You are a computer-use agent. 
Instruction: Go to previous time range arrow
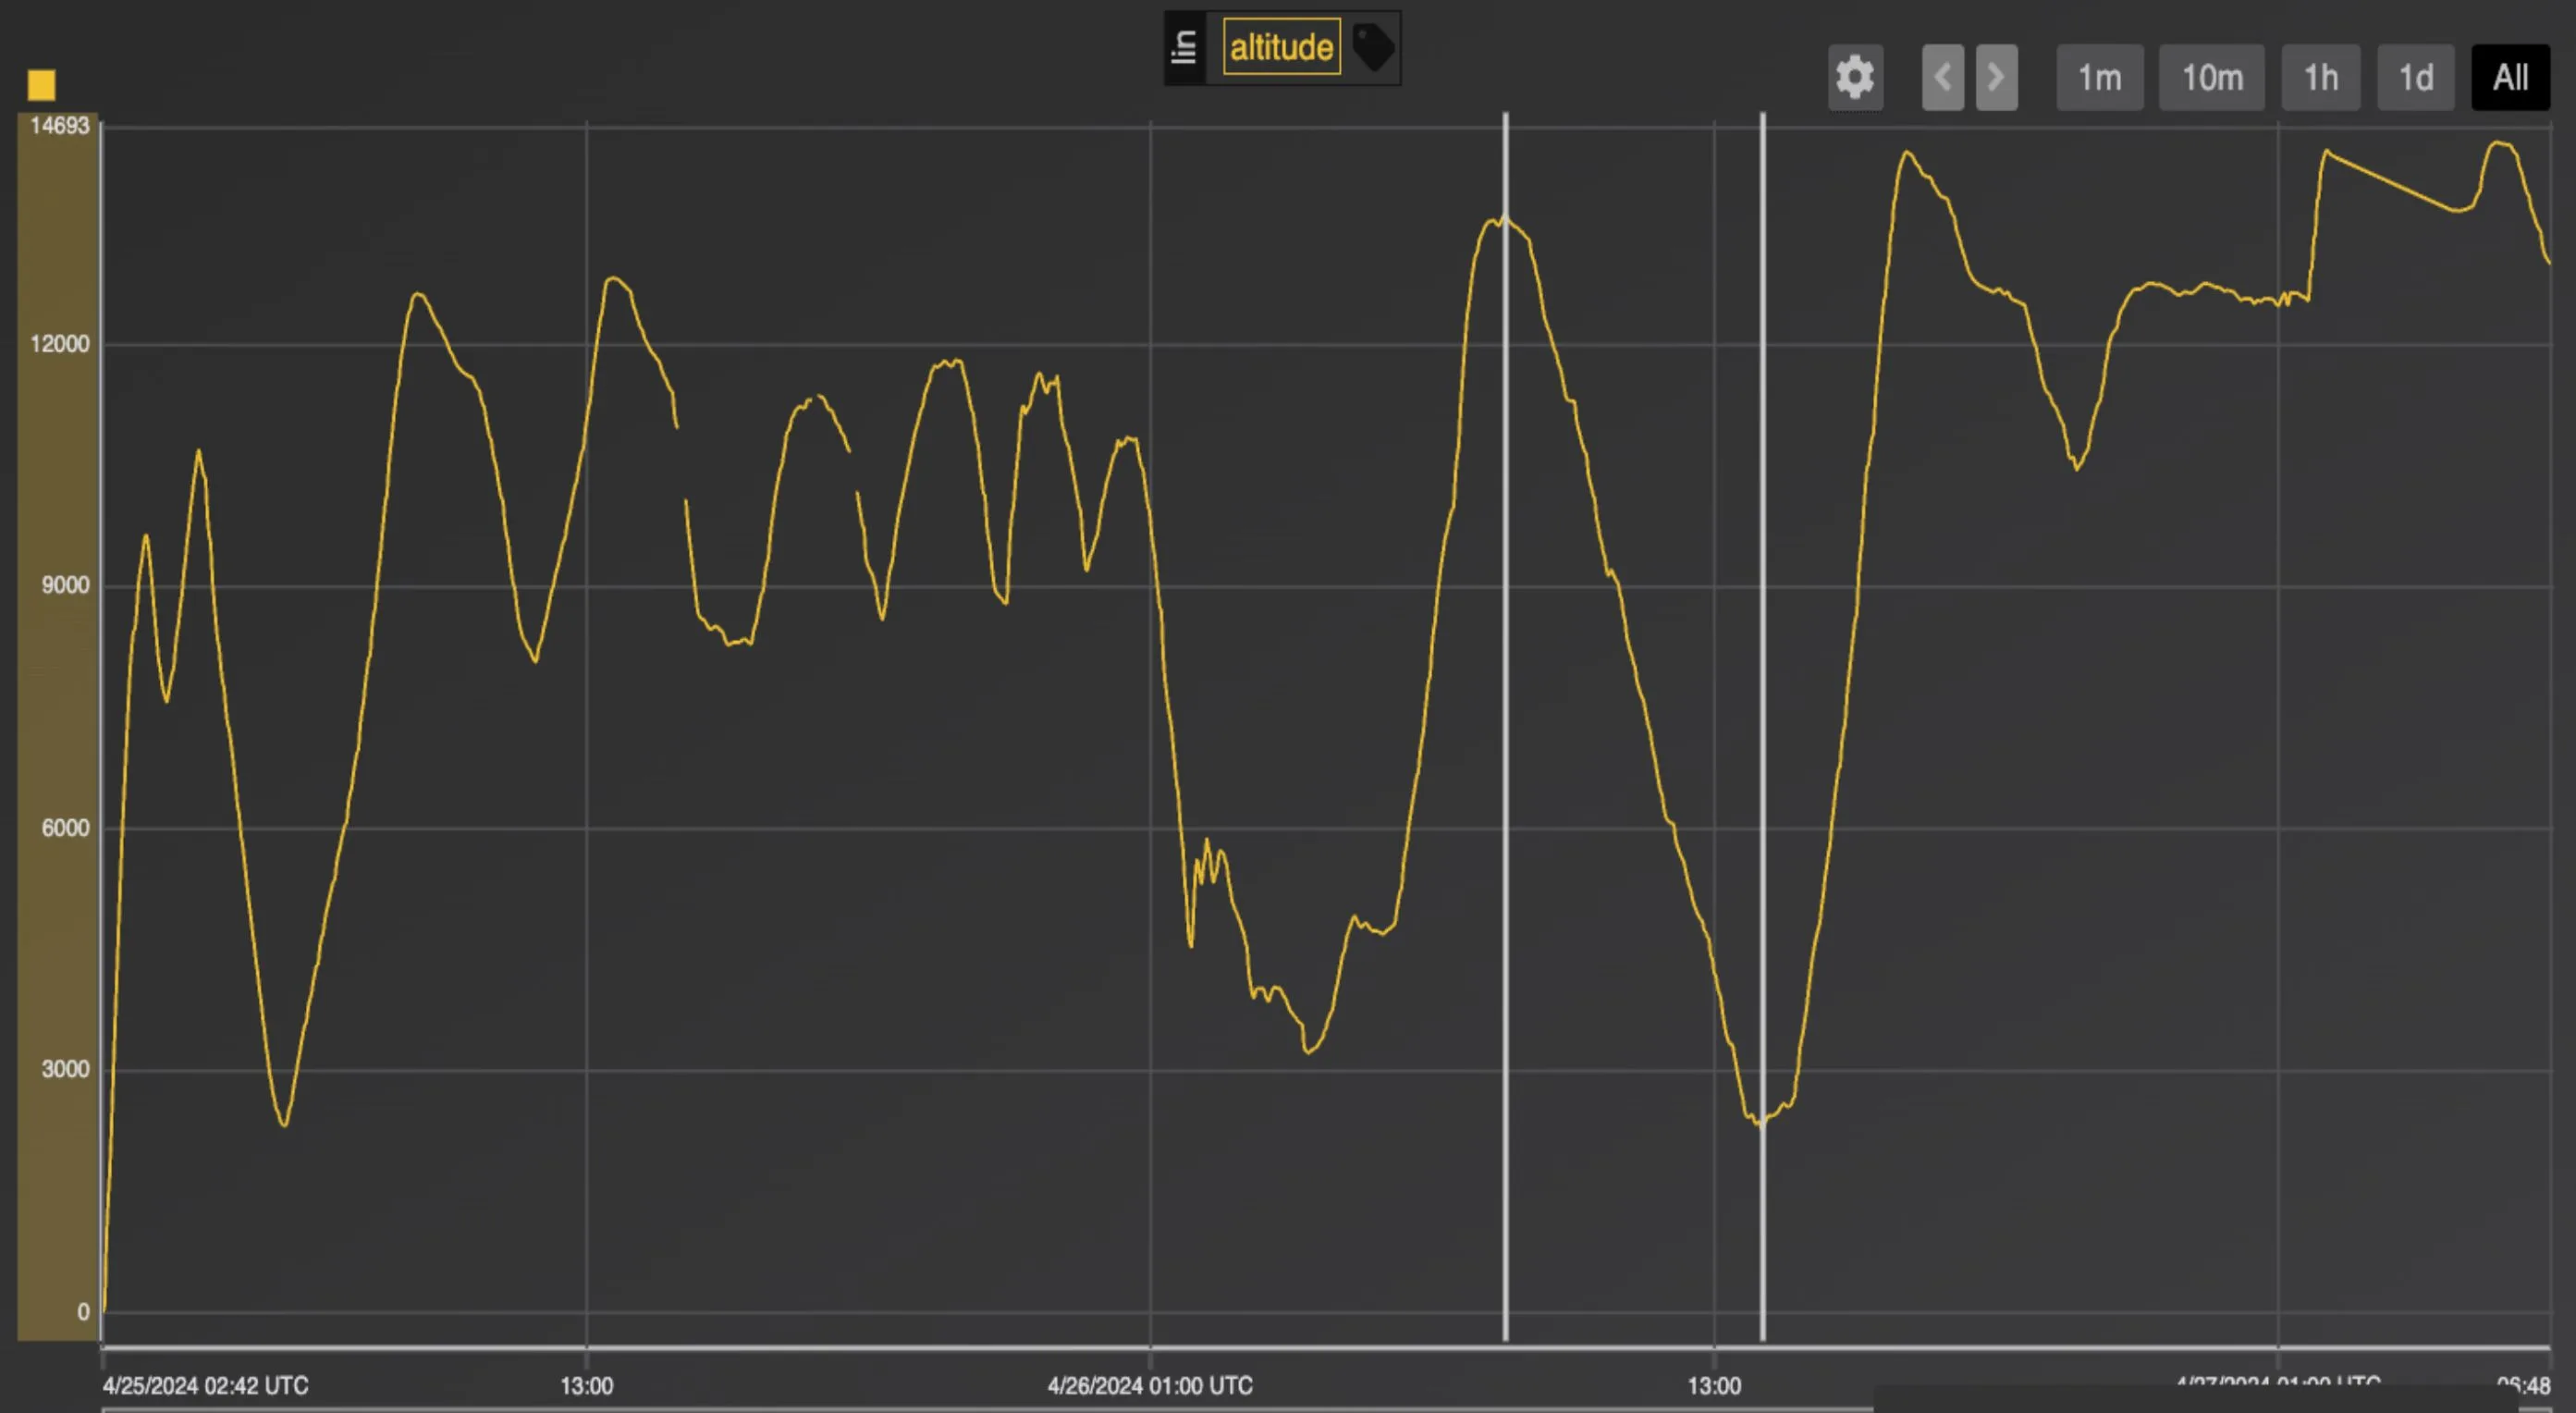click(x=1942, y=77)
